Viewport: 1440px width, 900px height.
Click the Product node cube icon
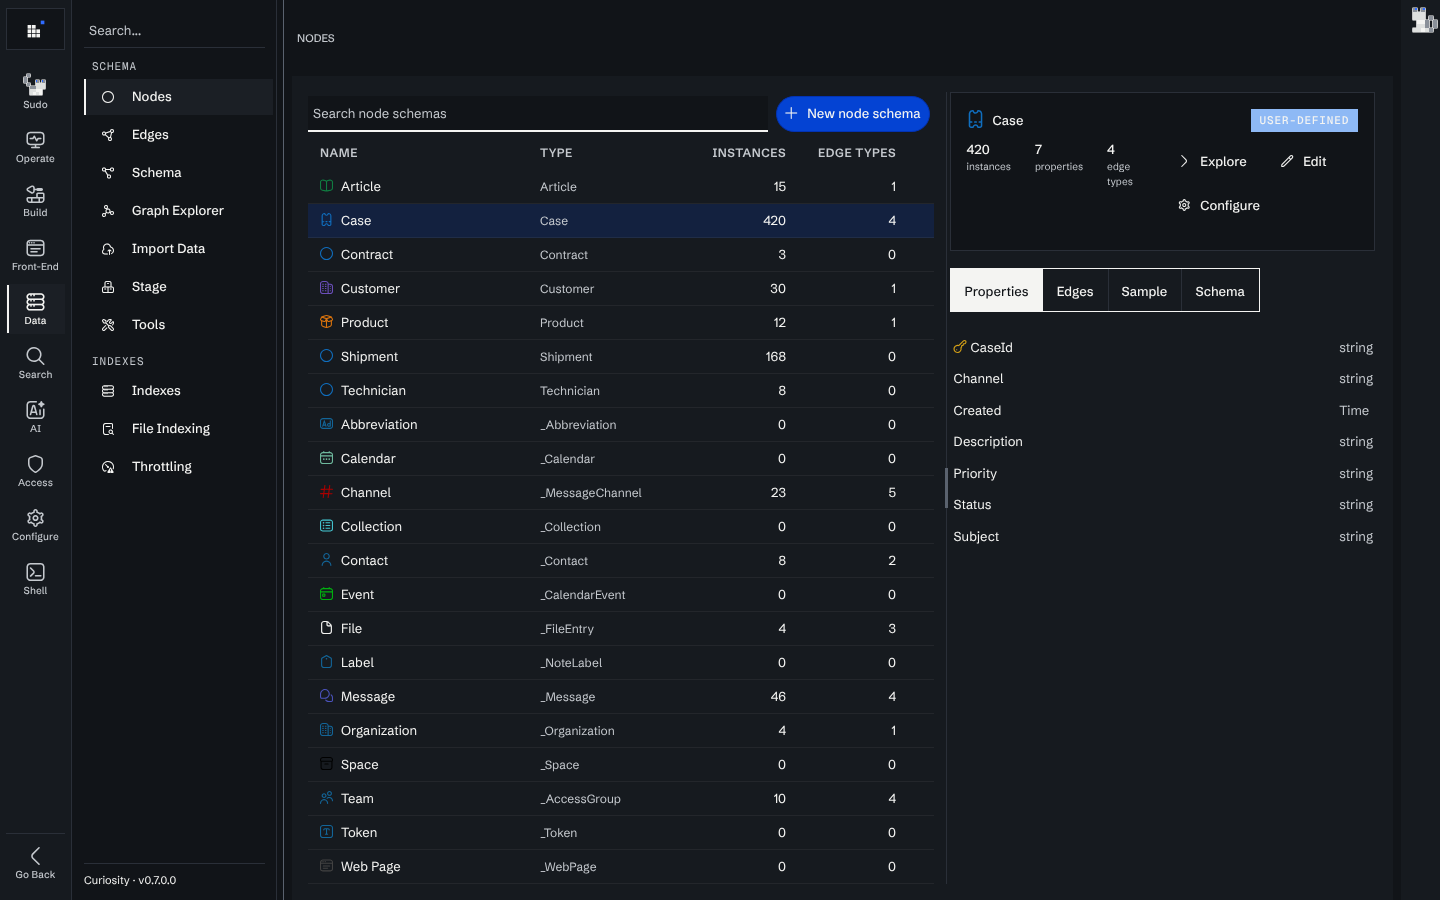(326, 322)
